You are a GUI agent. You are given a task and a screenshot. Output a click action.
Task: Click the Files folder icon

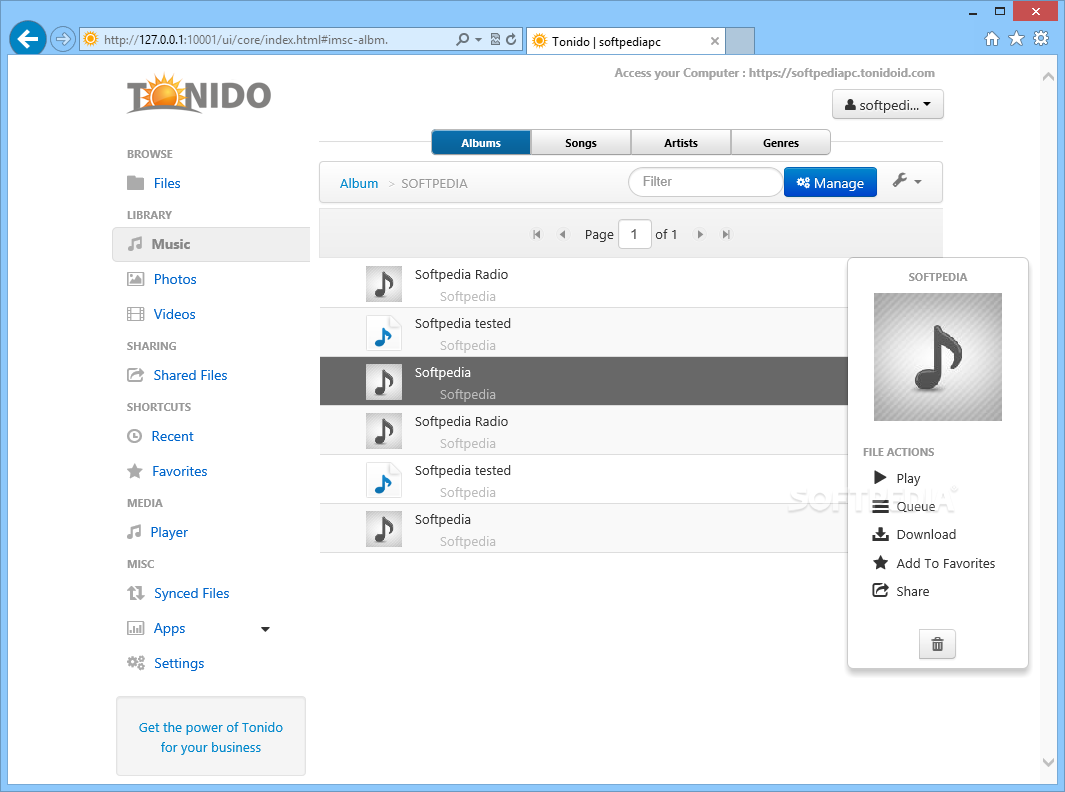coord(135,183)
